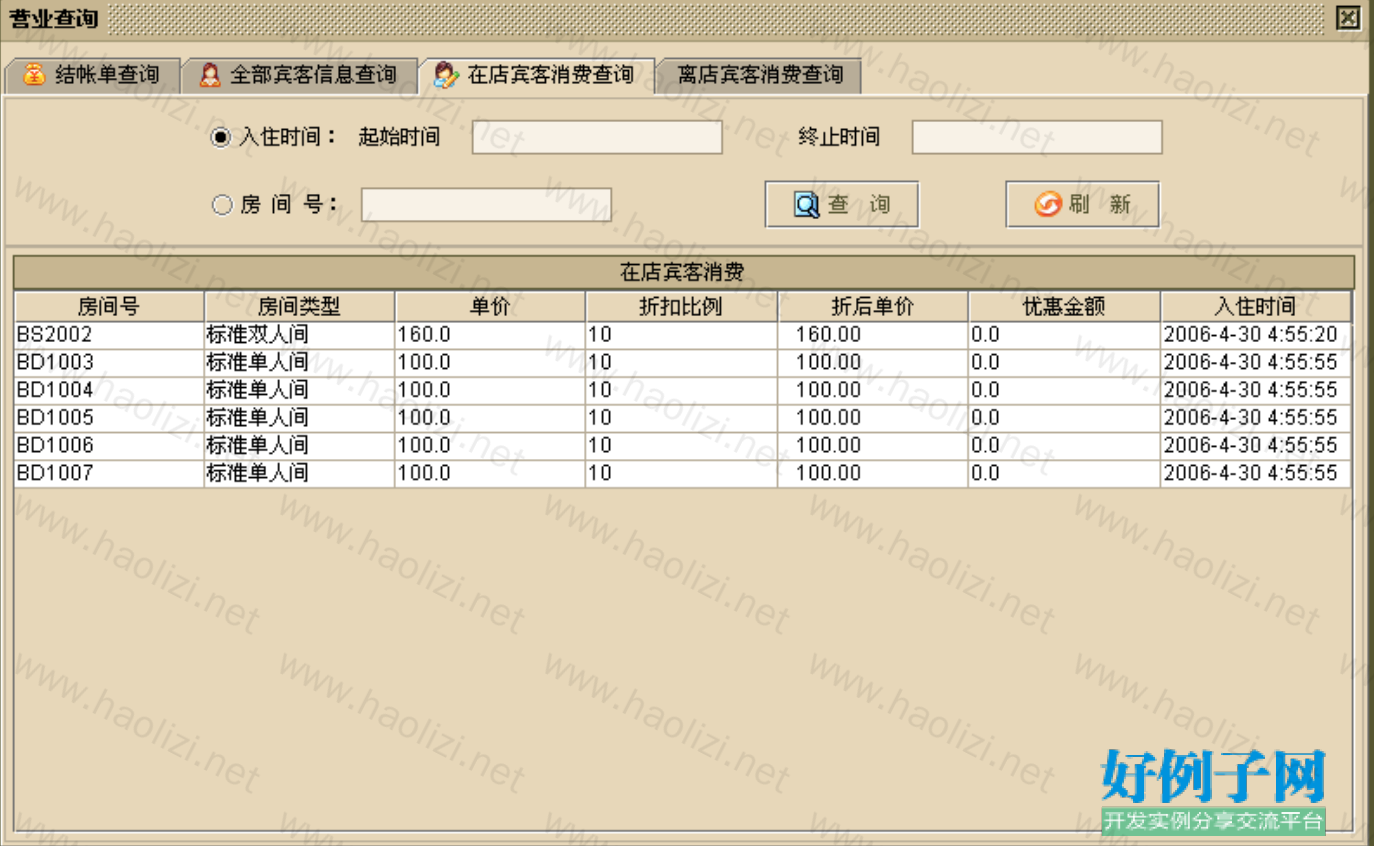Click the 优惠金额 column header

point(1064,306)
